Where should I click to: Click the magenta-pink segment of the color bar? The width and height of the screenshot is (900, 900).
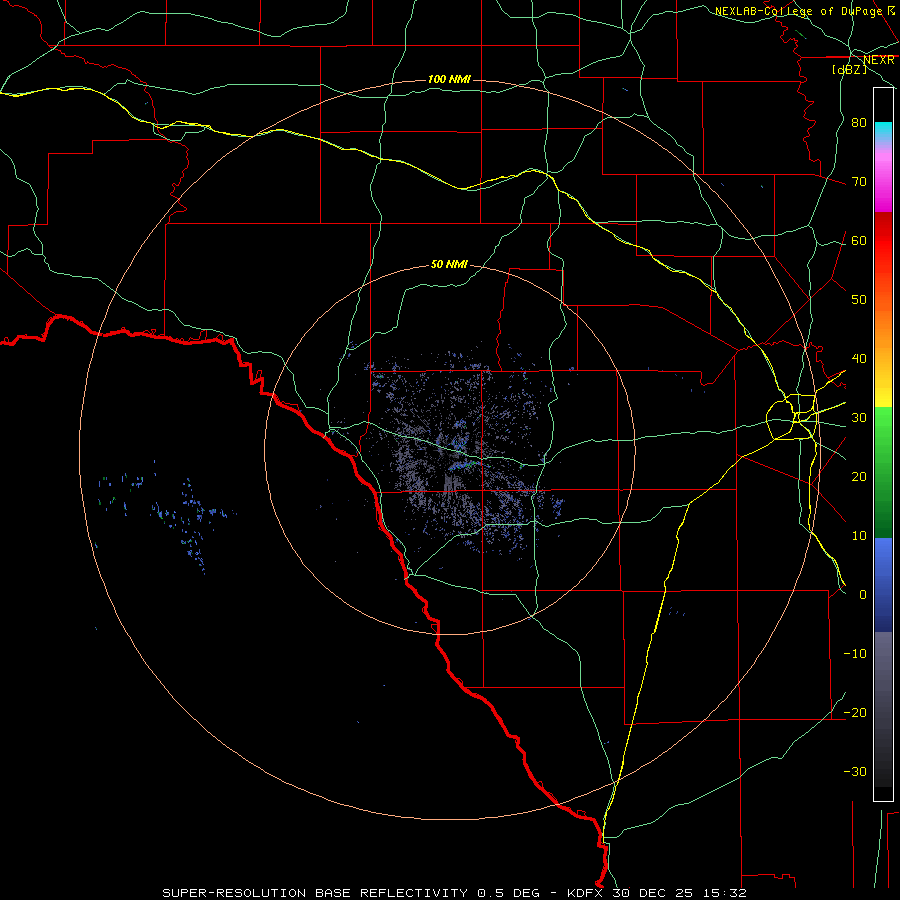coord(883,181)
